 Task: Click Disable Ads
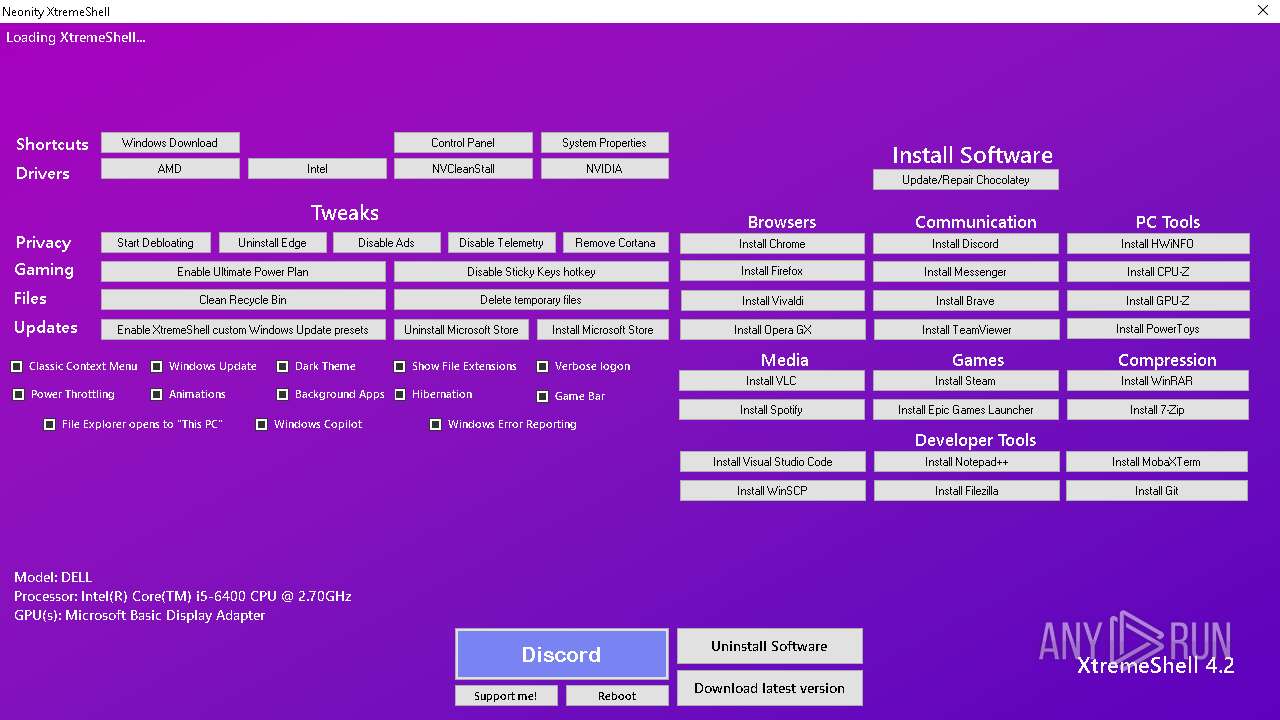click(386, 243)
